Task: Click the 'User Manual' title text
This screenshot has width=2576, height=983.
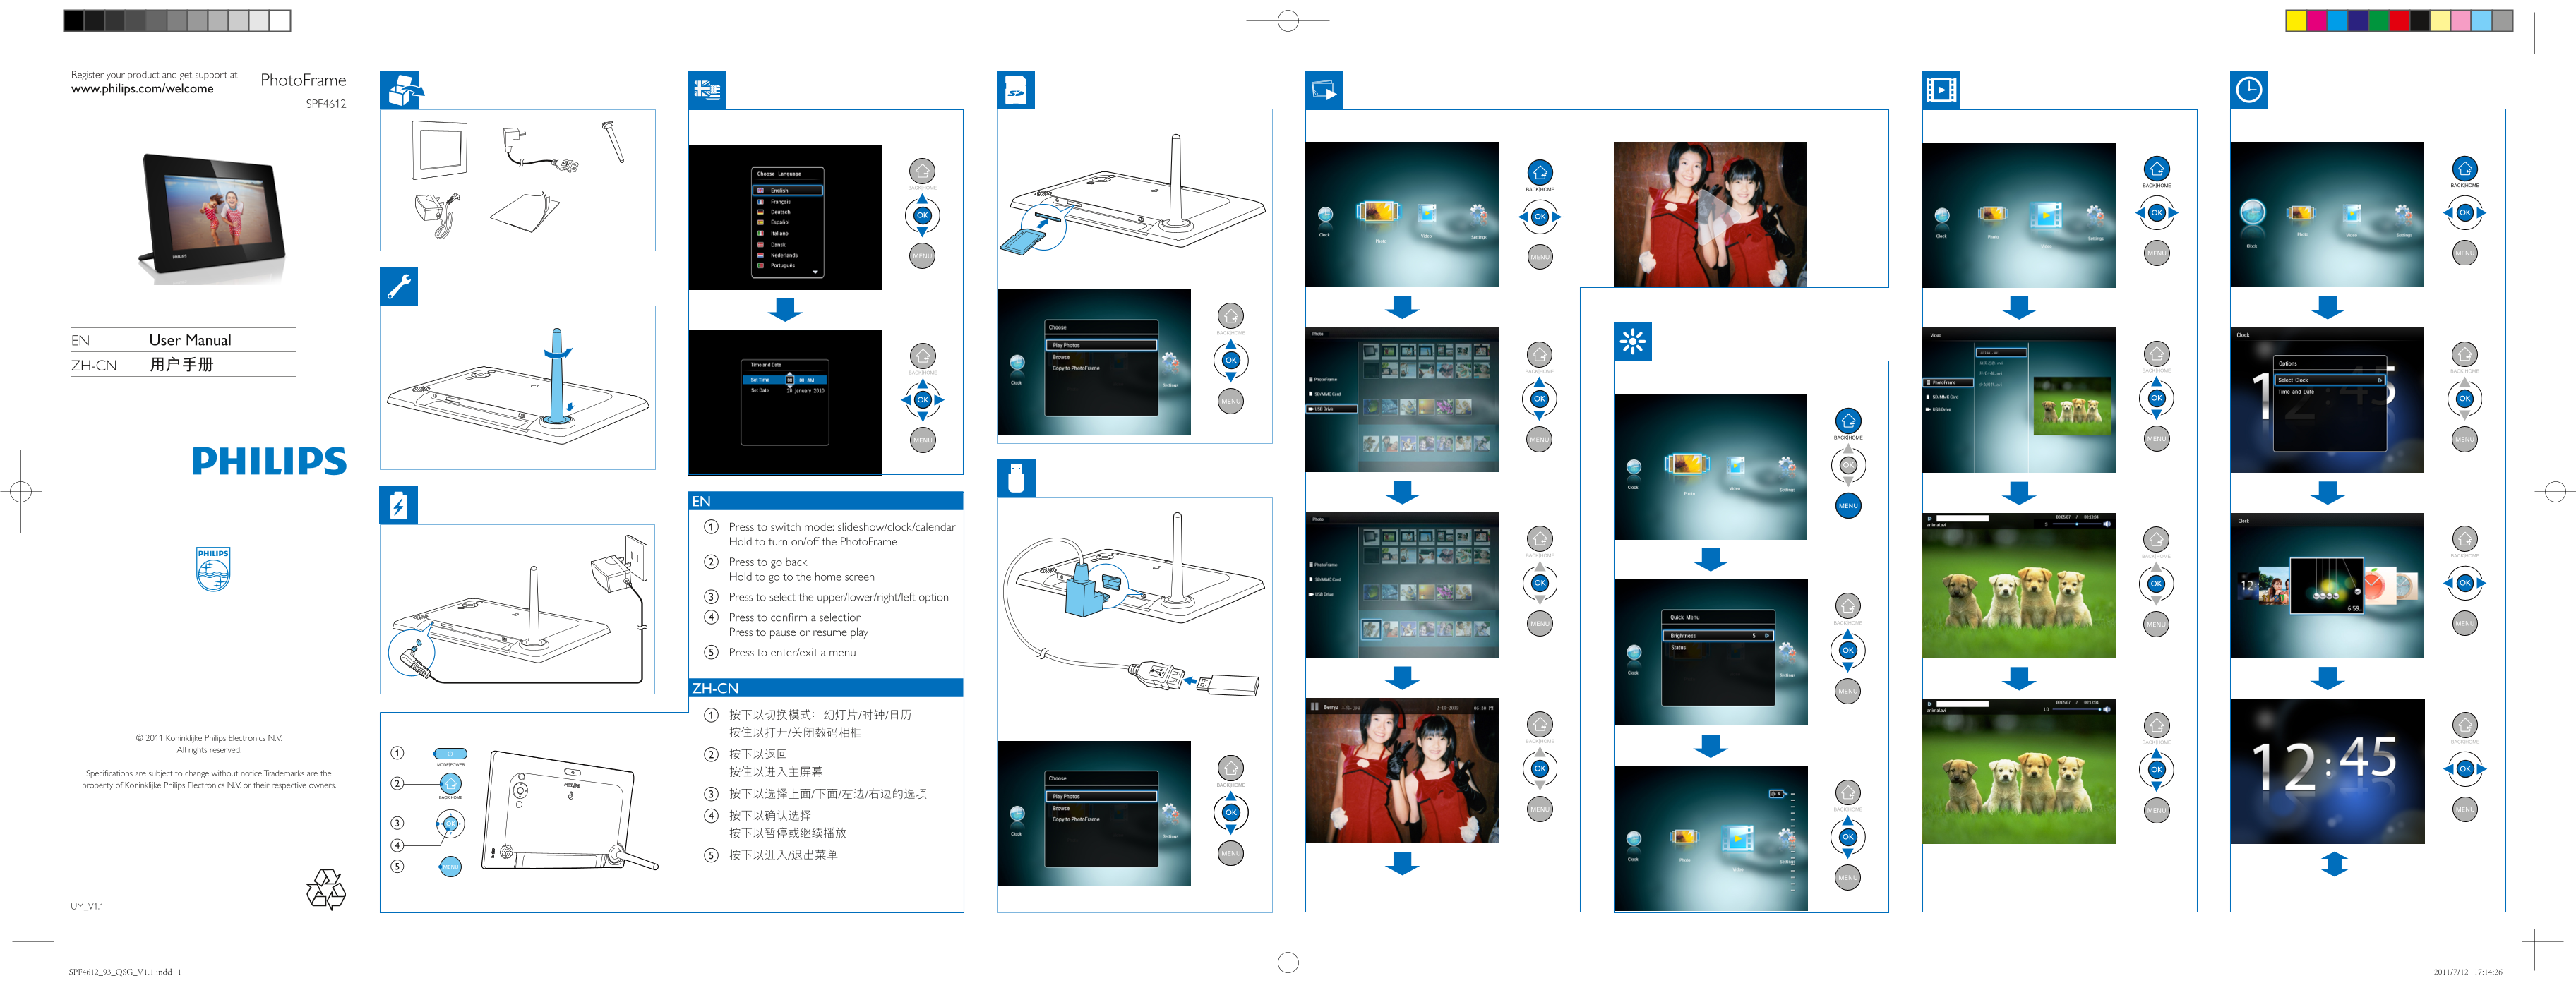Action: click(x=190, y=340)
